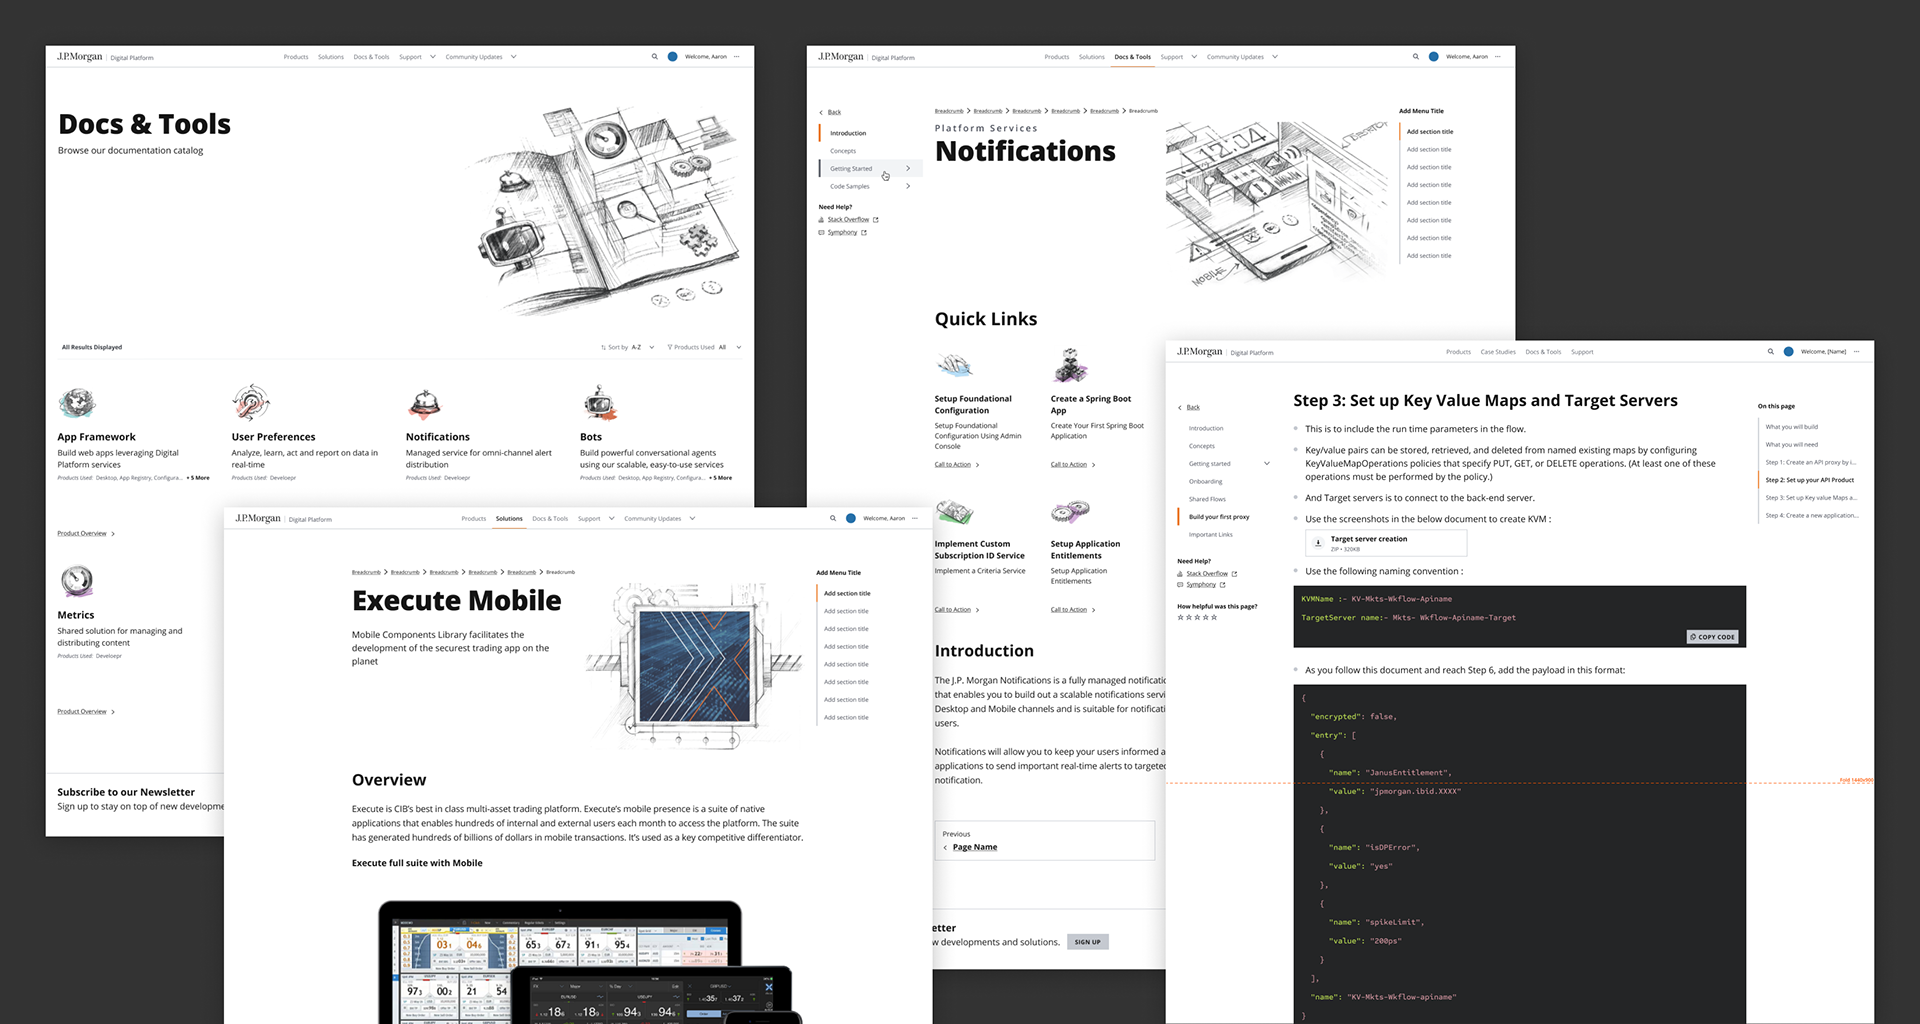This screenshot has width=1920, height=1024.
Task: Click +5 More under App Framework
Action: pyautogui.click(x=198, y=478)
